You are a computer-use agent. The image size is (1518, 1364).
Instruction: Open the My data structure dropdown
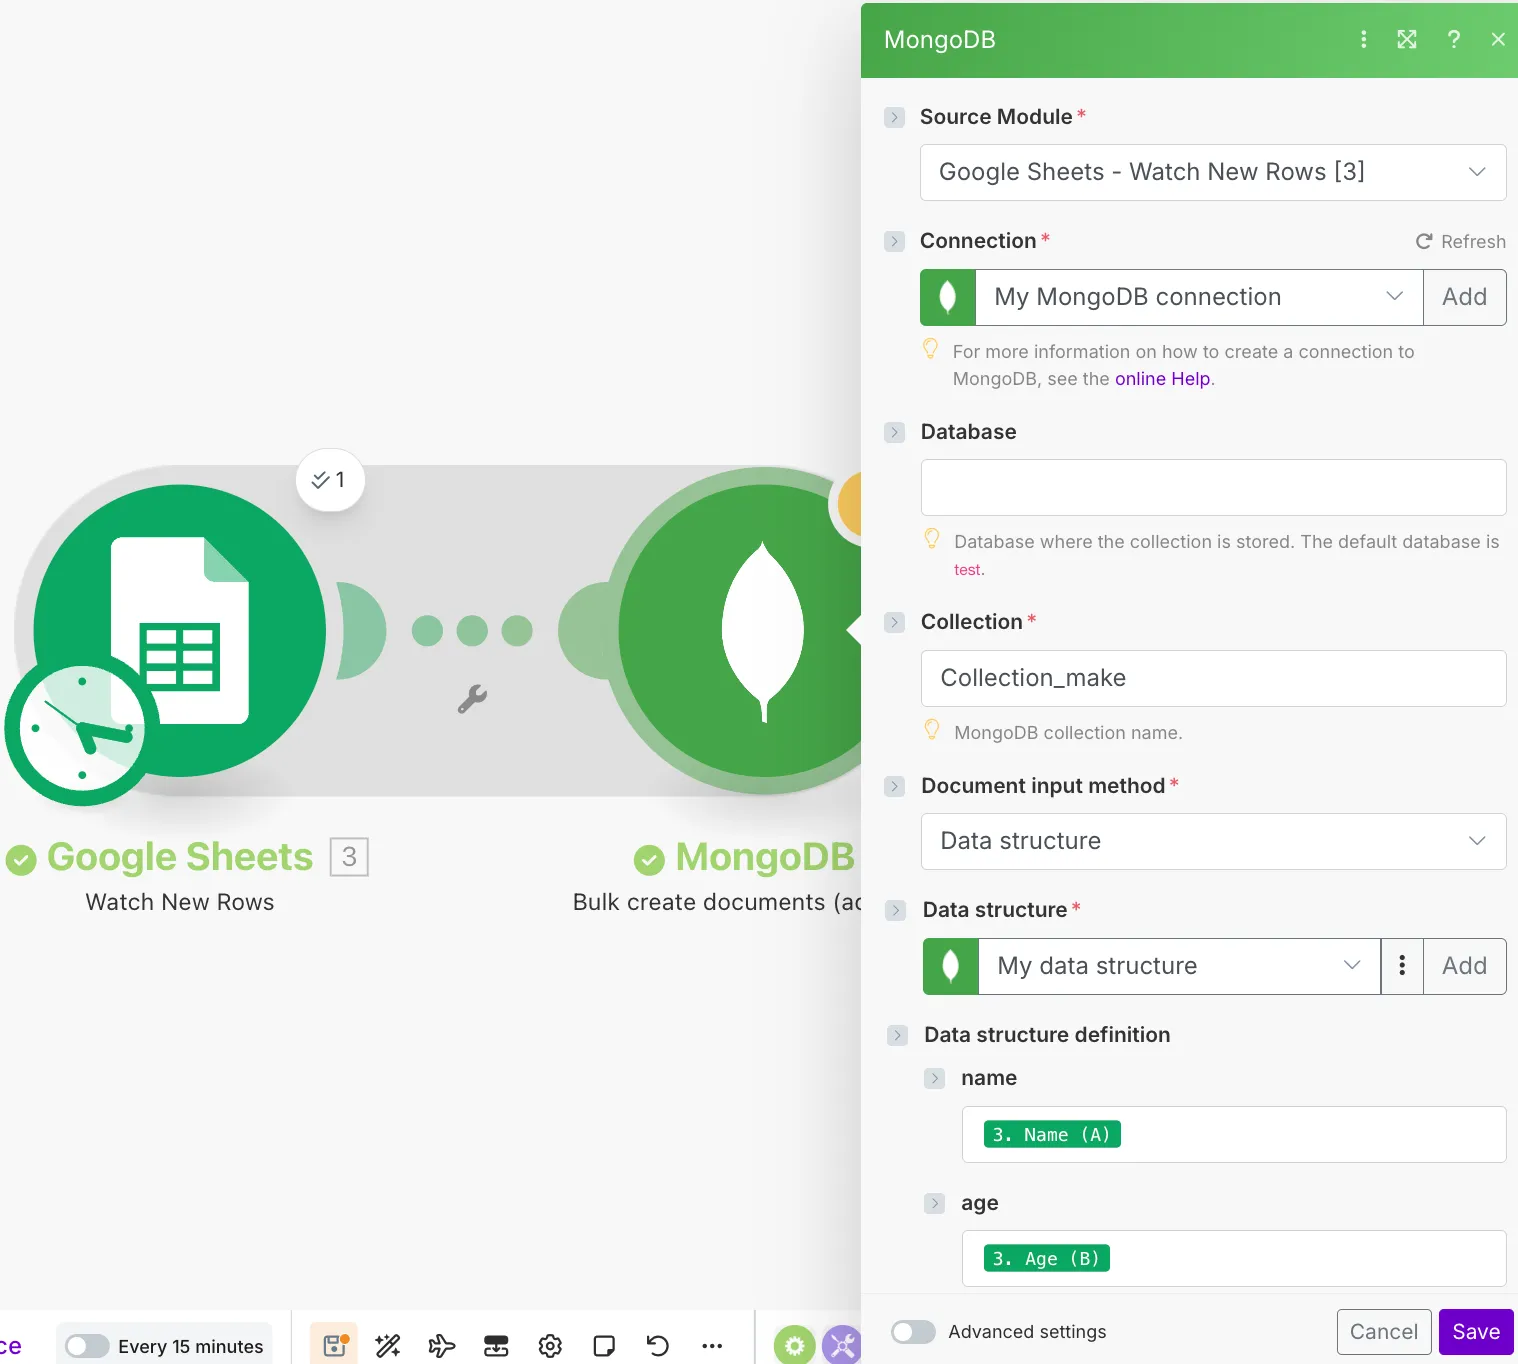(1179, 966)
